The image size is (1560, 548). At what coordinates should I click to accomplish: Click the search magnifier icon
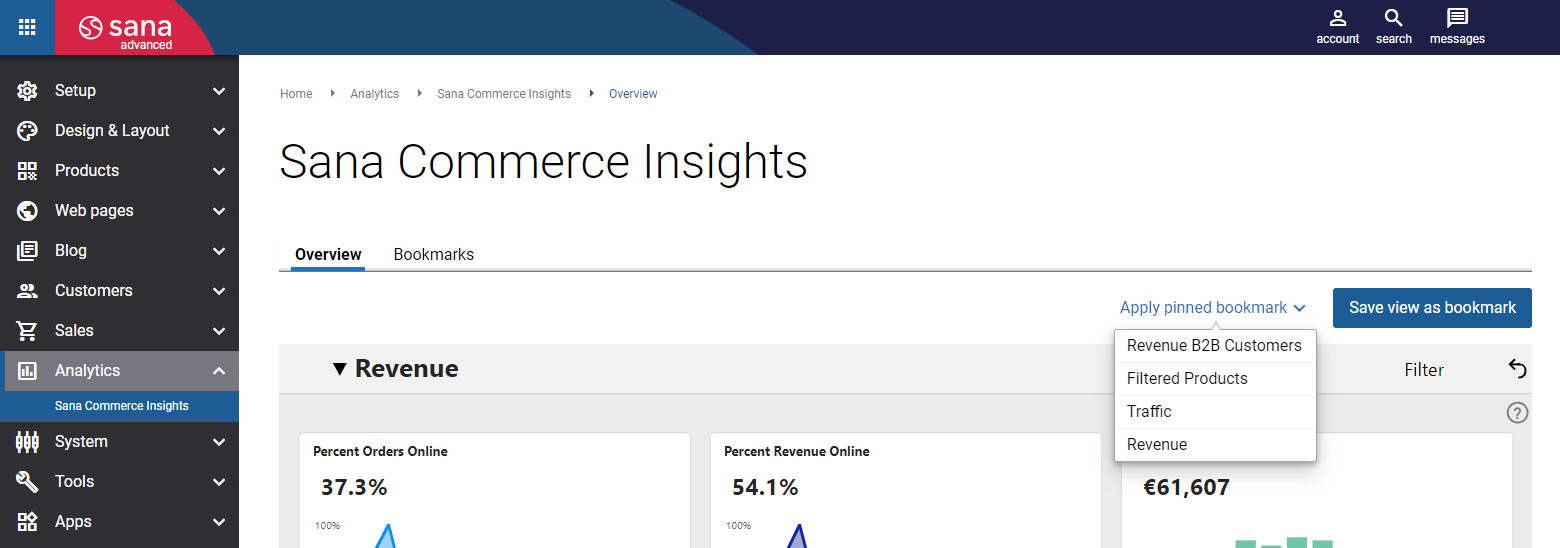1393,18
